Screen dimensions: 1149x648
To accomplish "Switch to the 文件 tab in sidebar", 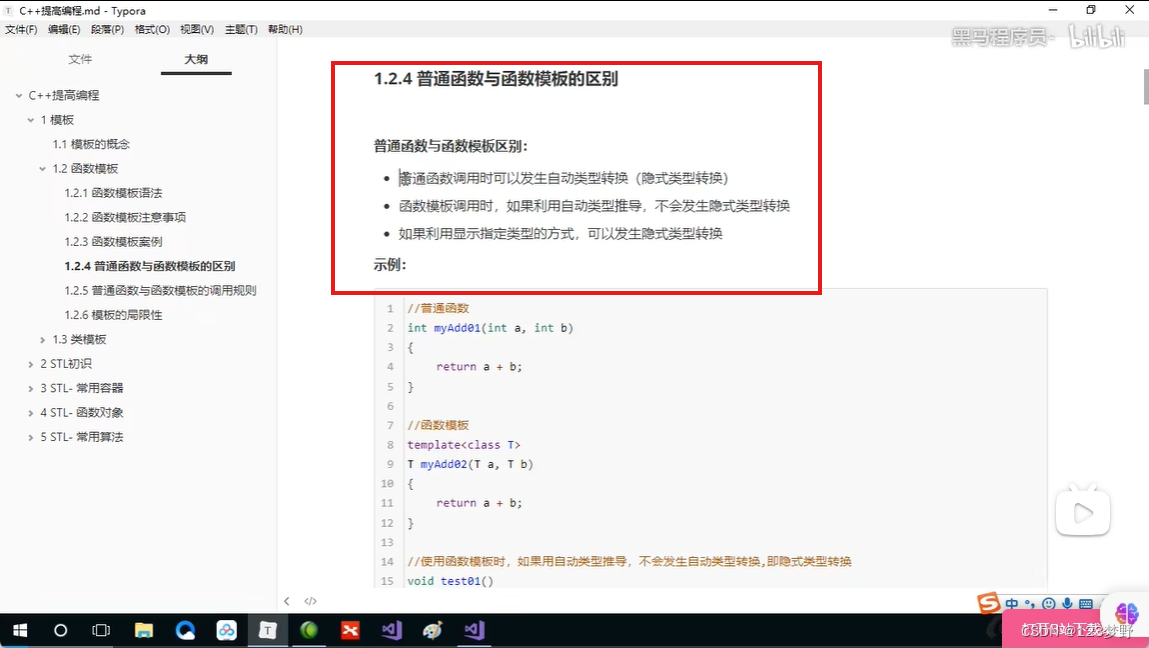I will tap(81, 58).
